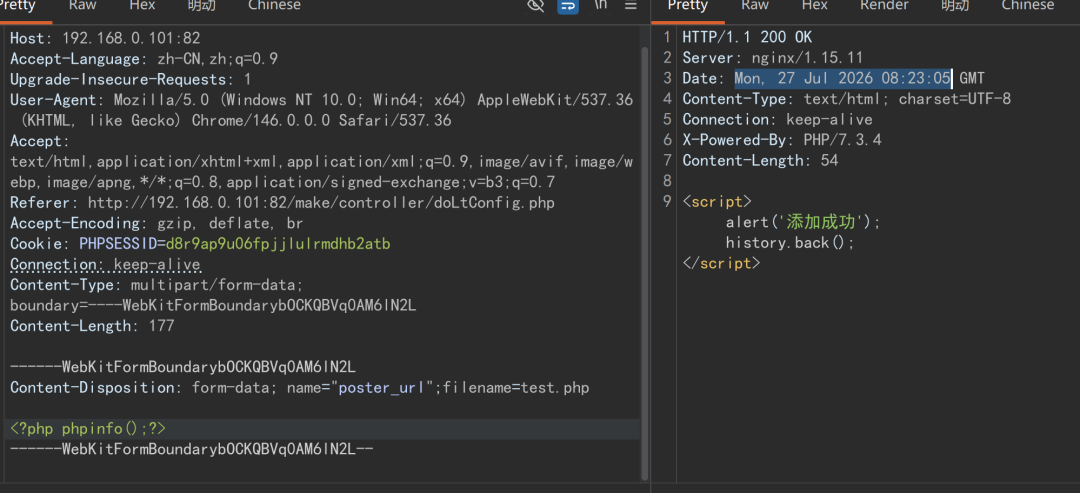The image size is (1080, 493).
Task: Click the opening <script> tag in response
Action: pyautogui.click(x=717, y=202)
